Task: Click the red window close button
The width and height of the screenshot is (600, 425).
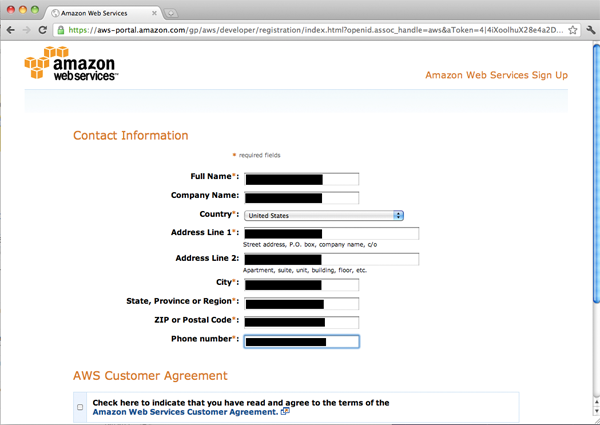Action: pyautogui.click(x=11, y=10)
